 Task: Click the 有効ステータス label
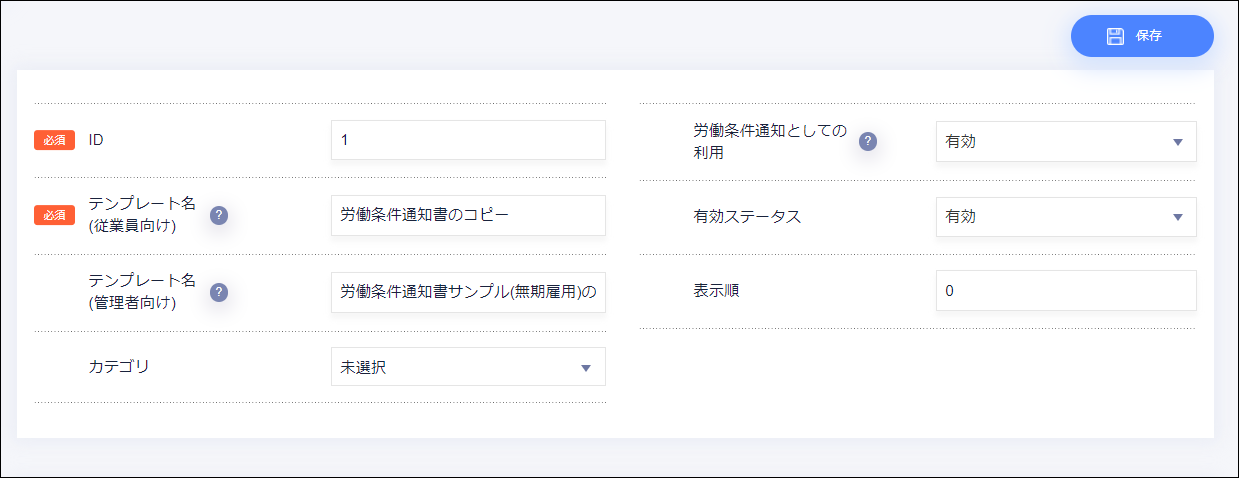click(747, 217)
